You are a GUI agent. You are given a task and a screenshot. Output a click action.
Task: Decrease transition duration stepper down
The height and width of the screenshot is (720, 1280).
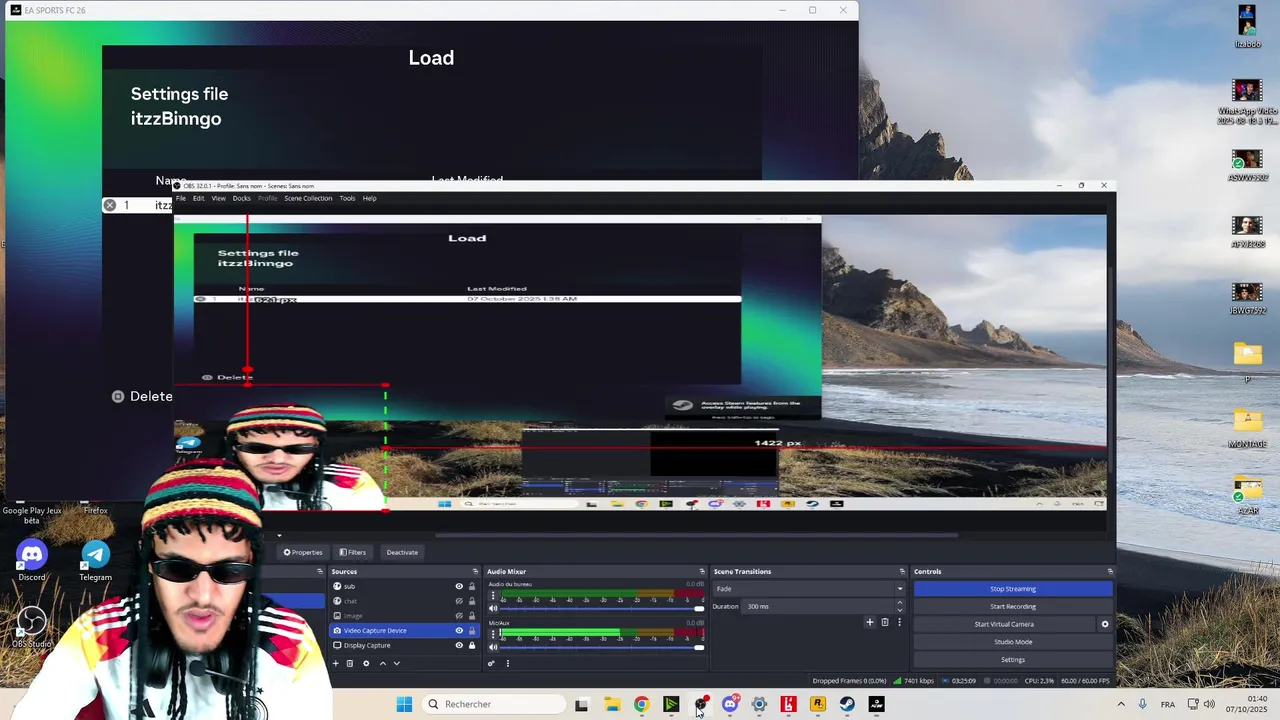(899, 610)
